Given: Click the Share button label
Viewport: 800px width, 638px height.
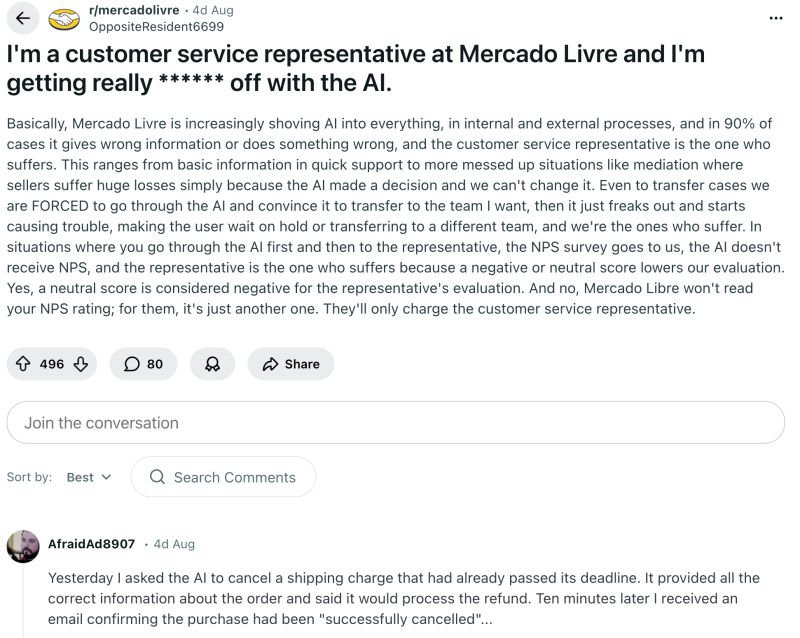Looking at the screenshot, I should pyautogui.click(x=302, y=364).
